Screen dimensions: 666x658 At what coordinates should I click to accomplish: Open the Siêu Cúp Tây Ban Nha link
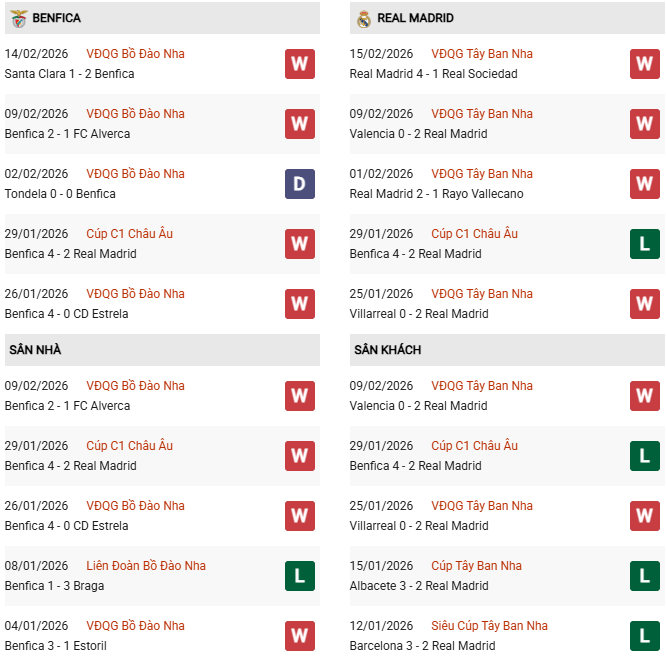489,626
